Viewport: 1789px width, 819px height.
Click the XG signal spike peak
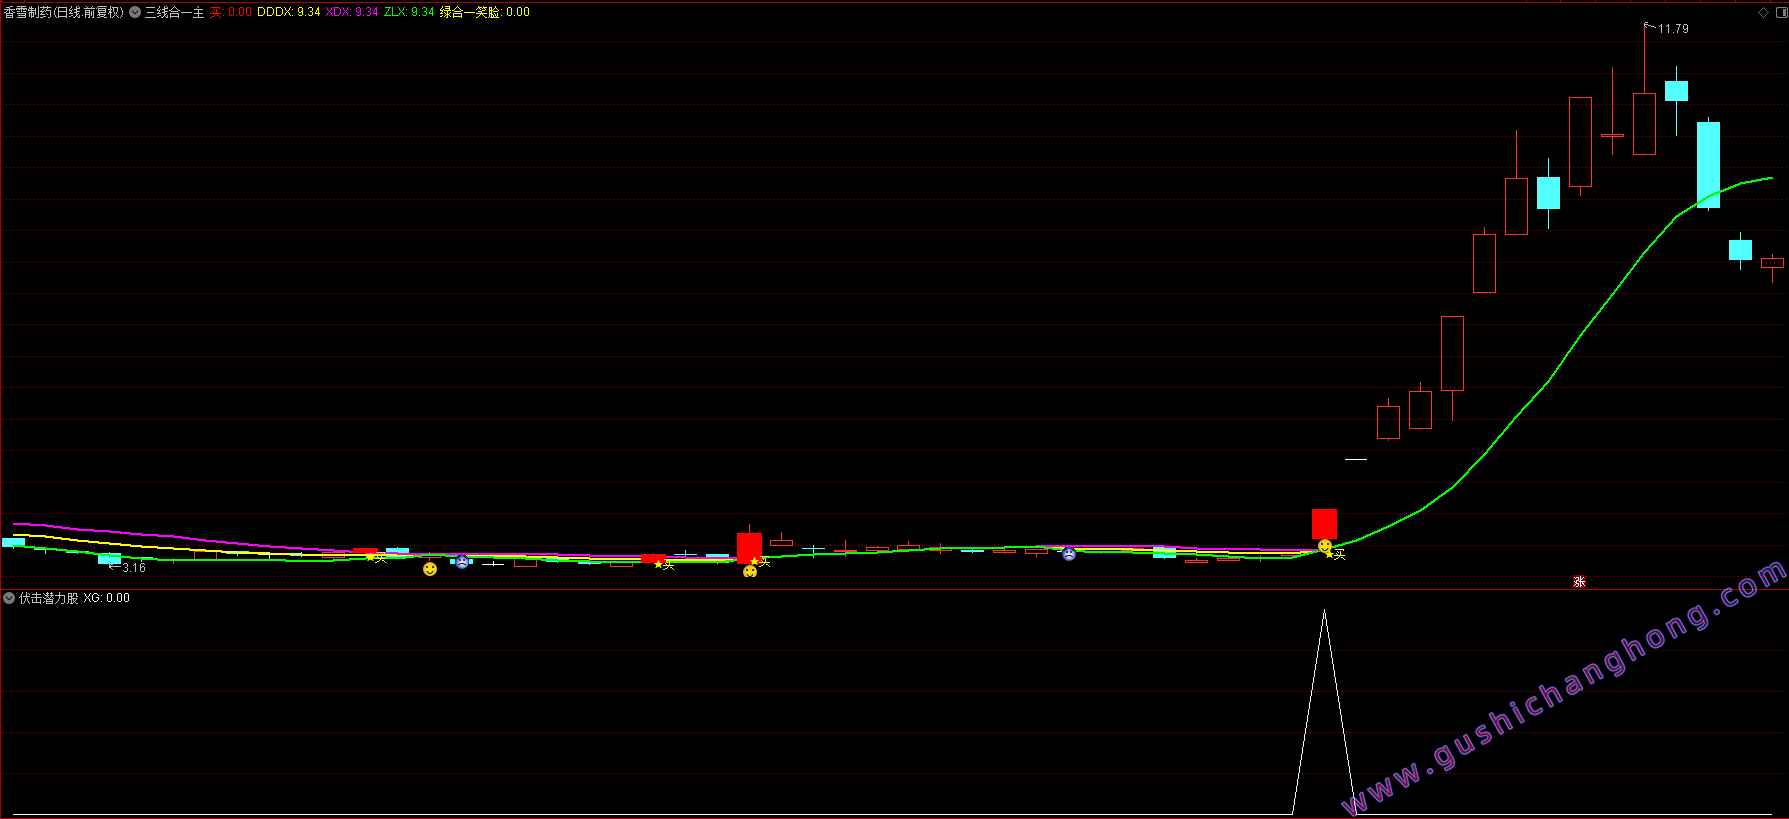(x=1324, y=612)
